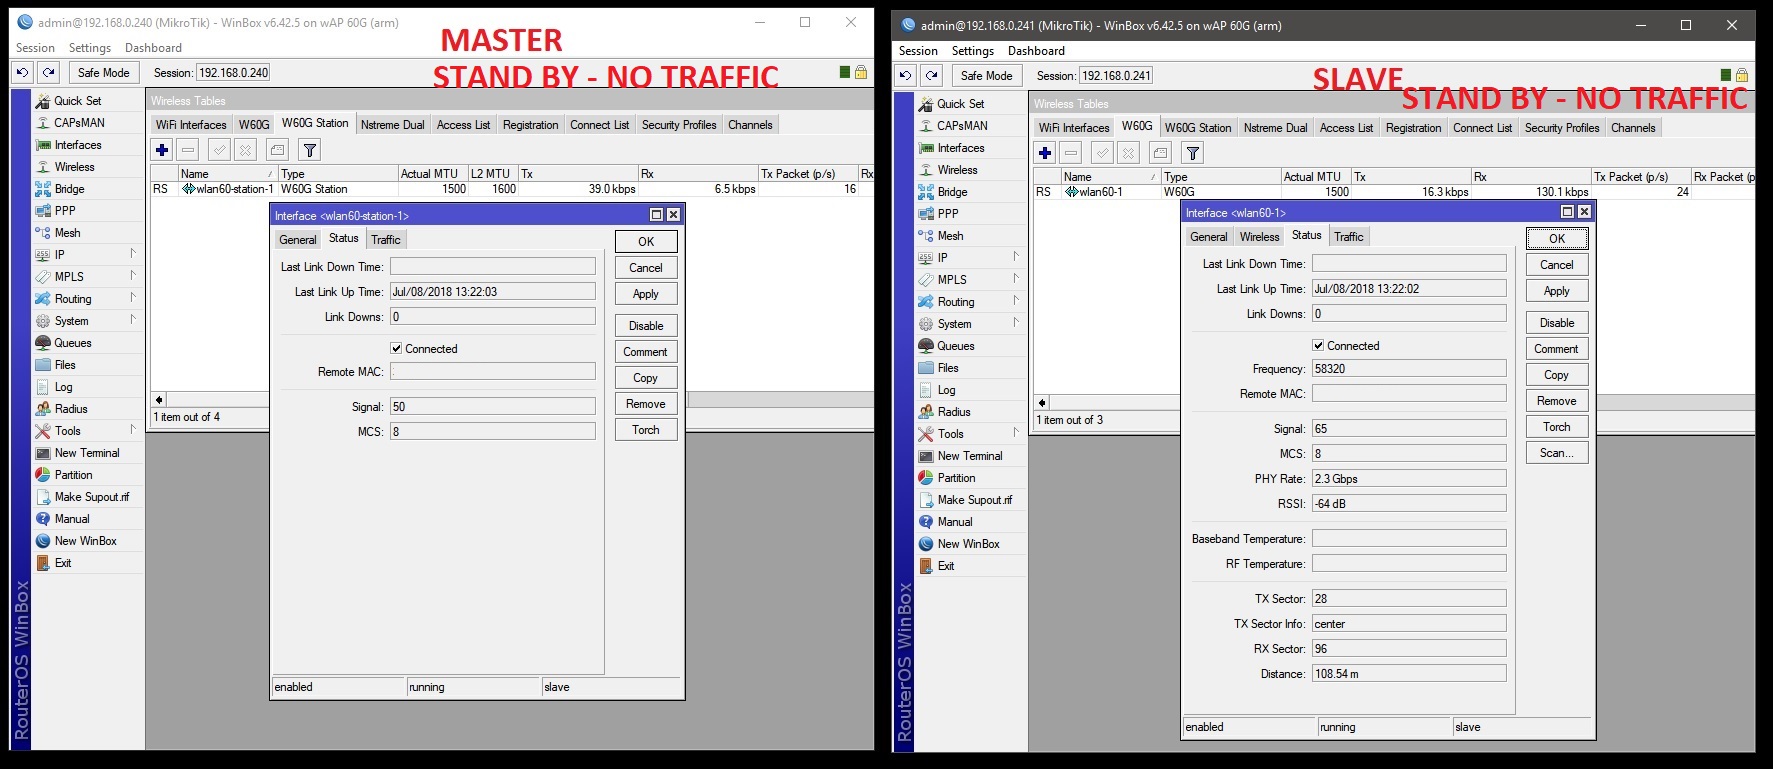1773x769 pixels.
Task: Click Scan... button in wlan60-1 dialog
Action: tap(1557, 453)
